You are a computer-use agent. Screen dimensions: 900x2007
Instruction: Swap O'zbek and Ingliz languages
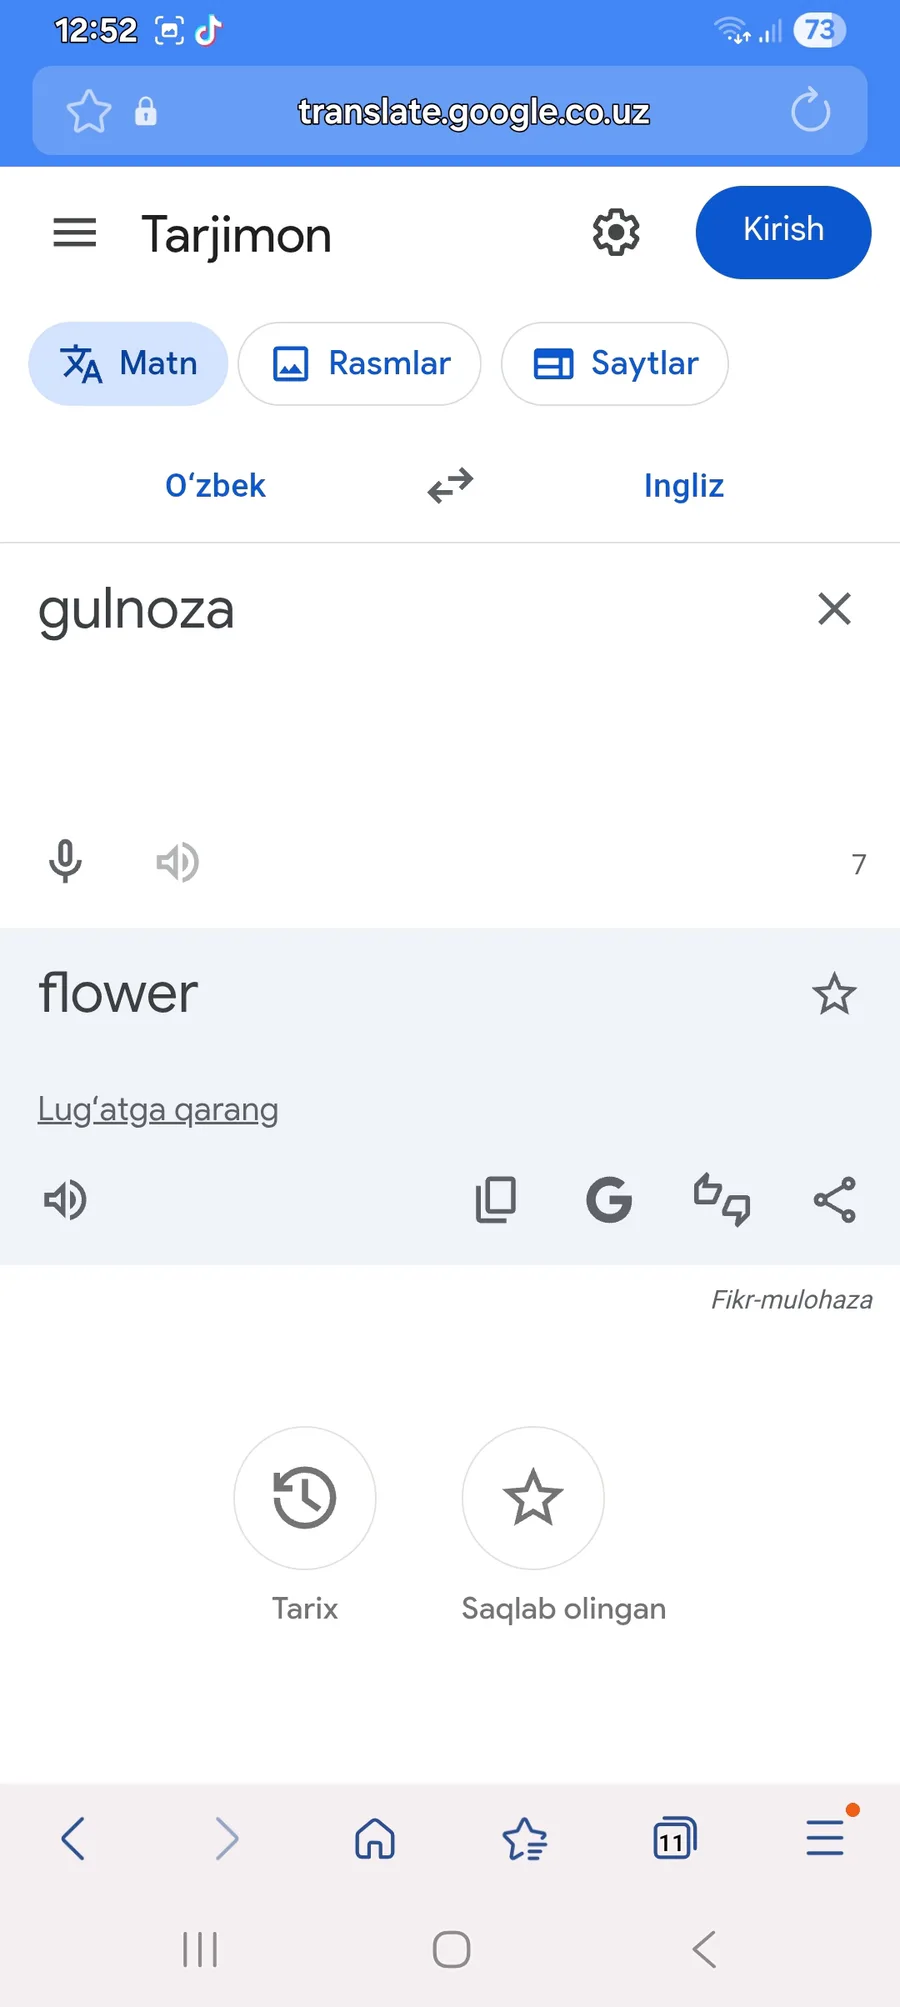[x=450, y=486]
